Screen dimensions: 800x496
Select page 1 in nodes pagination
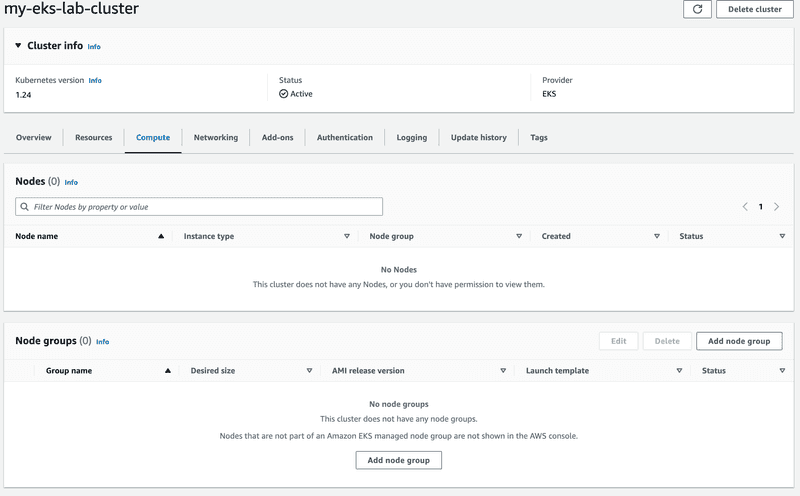click(760, 207)
